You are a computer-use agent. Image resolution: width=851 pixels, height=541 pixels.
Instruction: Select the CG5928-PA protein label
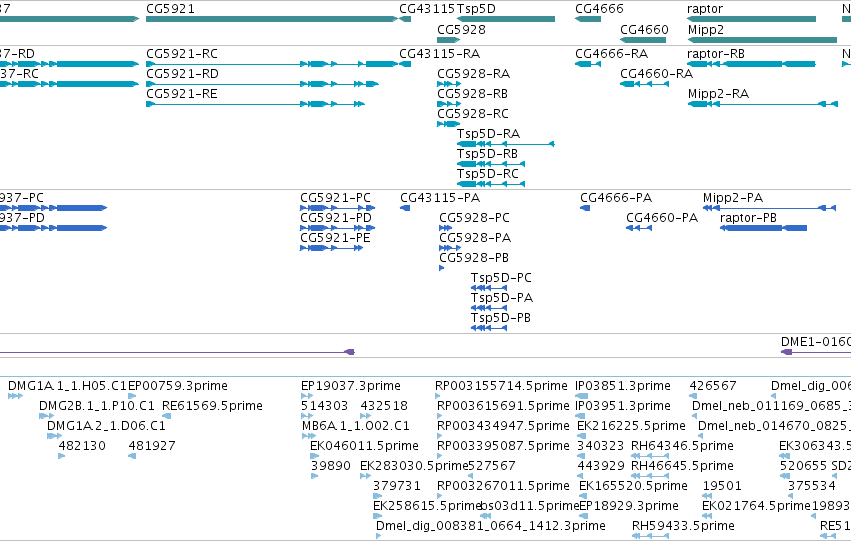[x=475, y=238]
